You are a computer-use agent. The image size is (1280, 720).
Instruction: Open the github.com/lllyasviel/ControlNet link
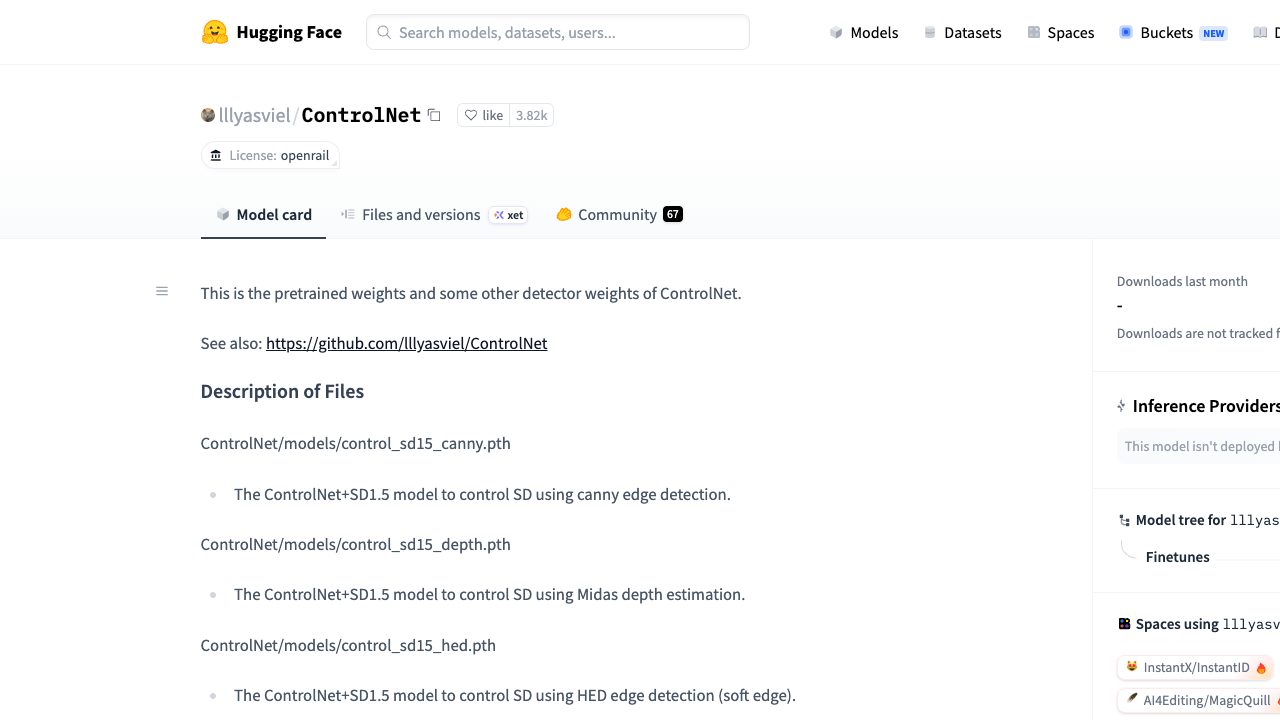(x=406, y=343)
